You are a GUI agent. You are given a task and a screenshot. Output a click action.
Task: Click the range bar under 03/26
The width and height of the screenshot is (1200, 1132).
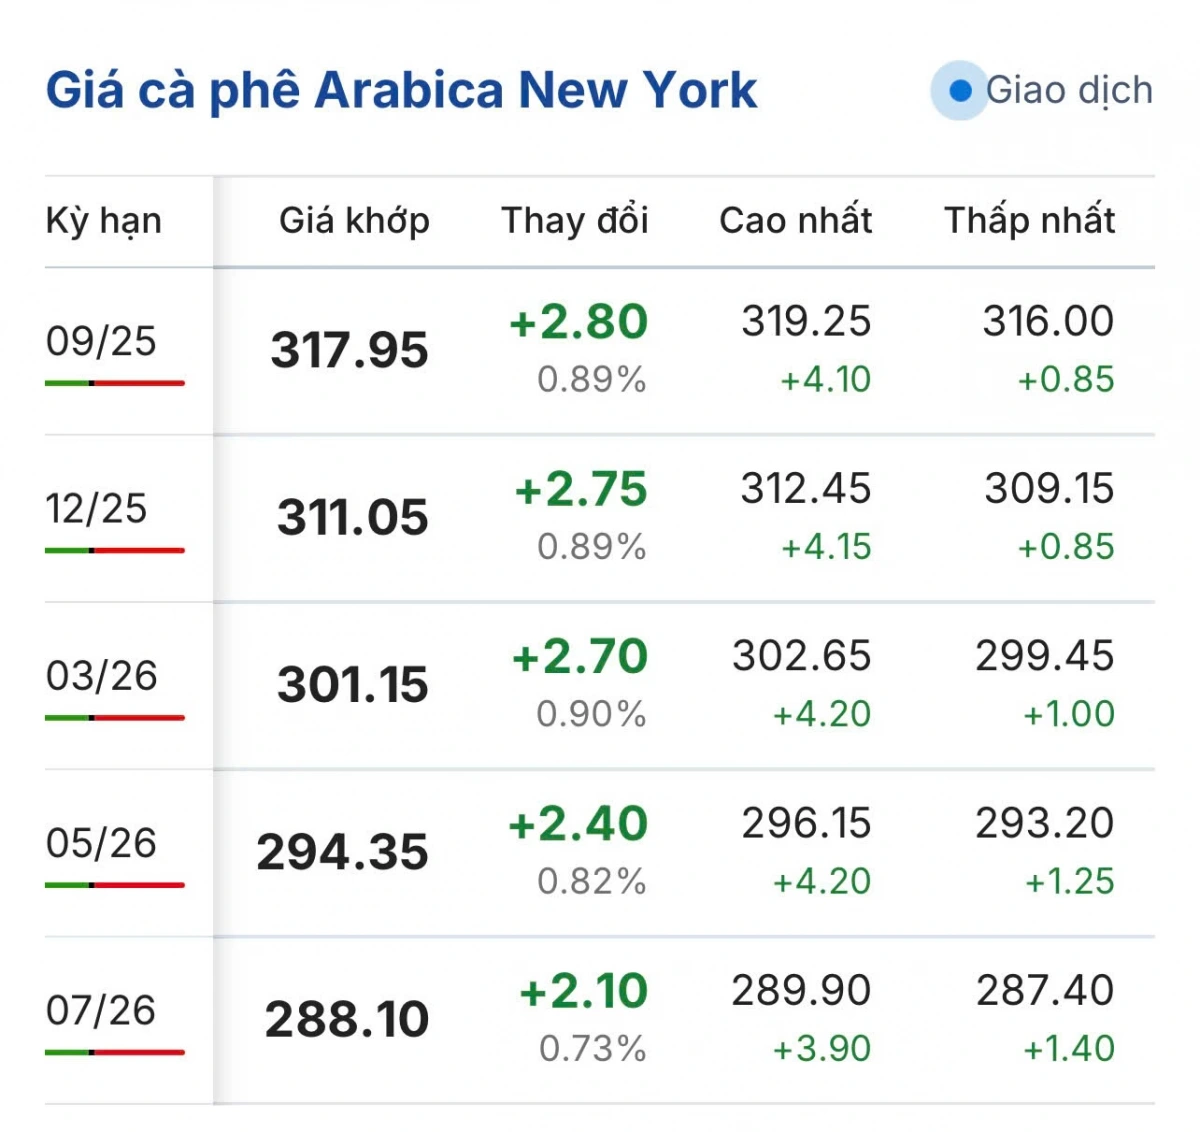115,718
